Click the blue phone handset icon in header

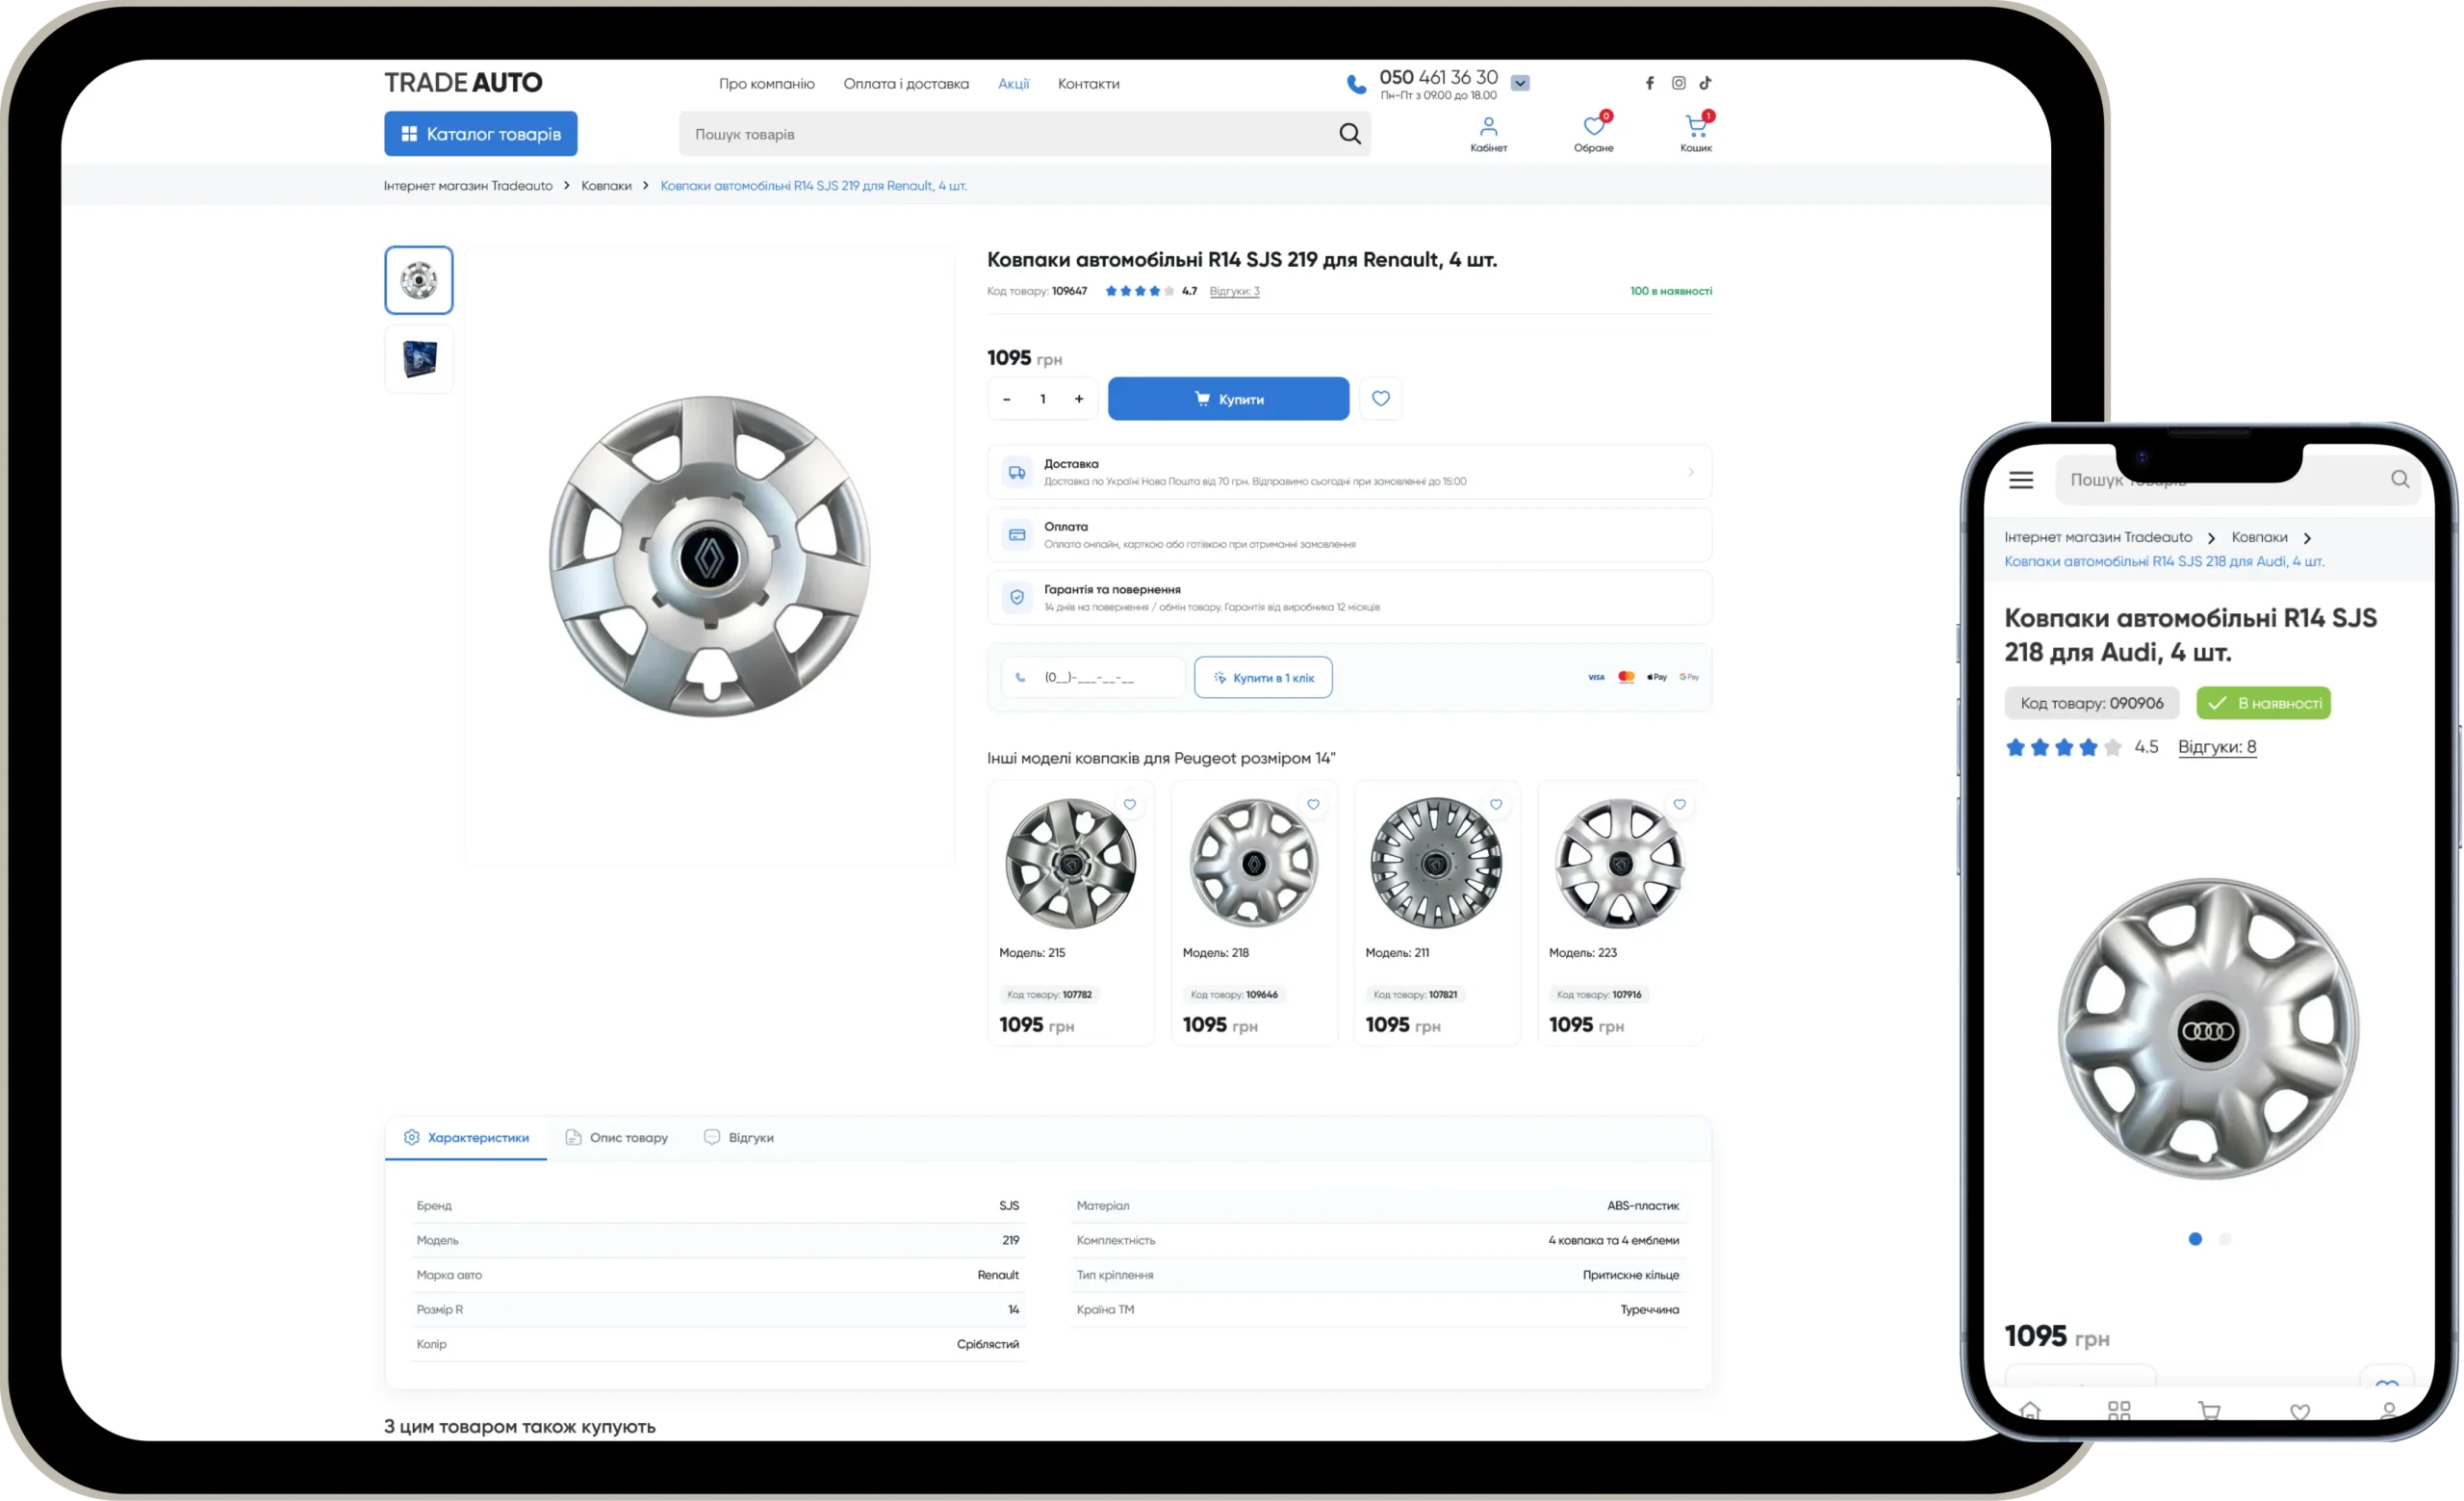(1356, 84)
